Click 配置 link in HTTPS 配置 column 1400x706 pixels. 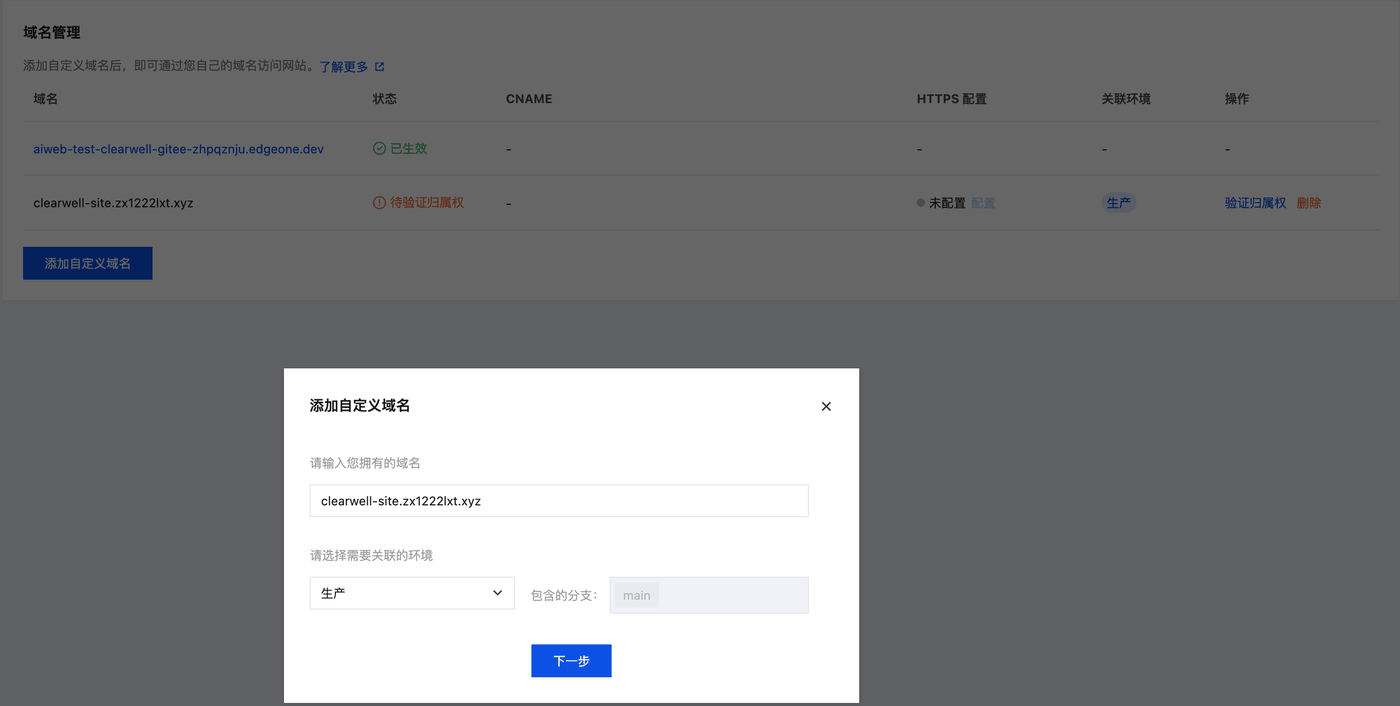(x=983, y=203)
